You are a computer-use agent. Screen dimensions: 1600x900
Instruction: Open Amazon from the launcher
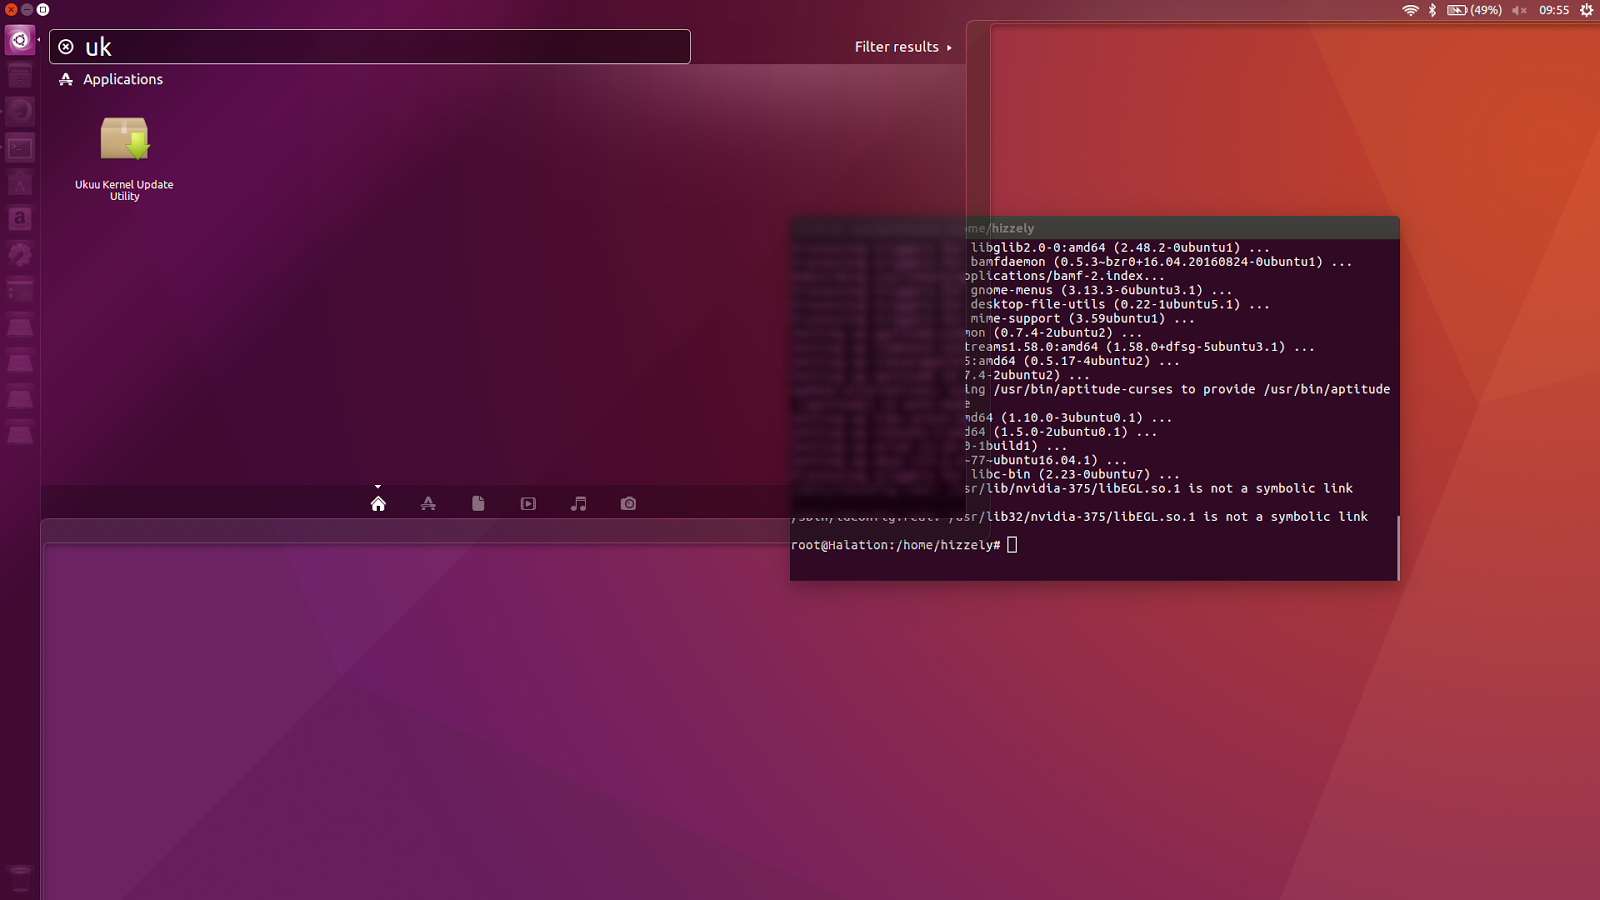point(20,220)
